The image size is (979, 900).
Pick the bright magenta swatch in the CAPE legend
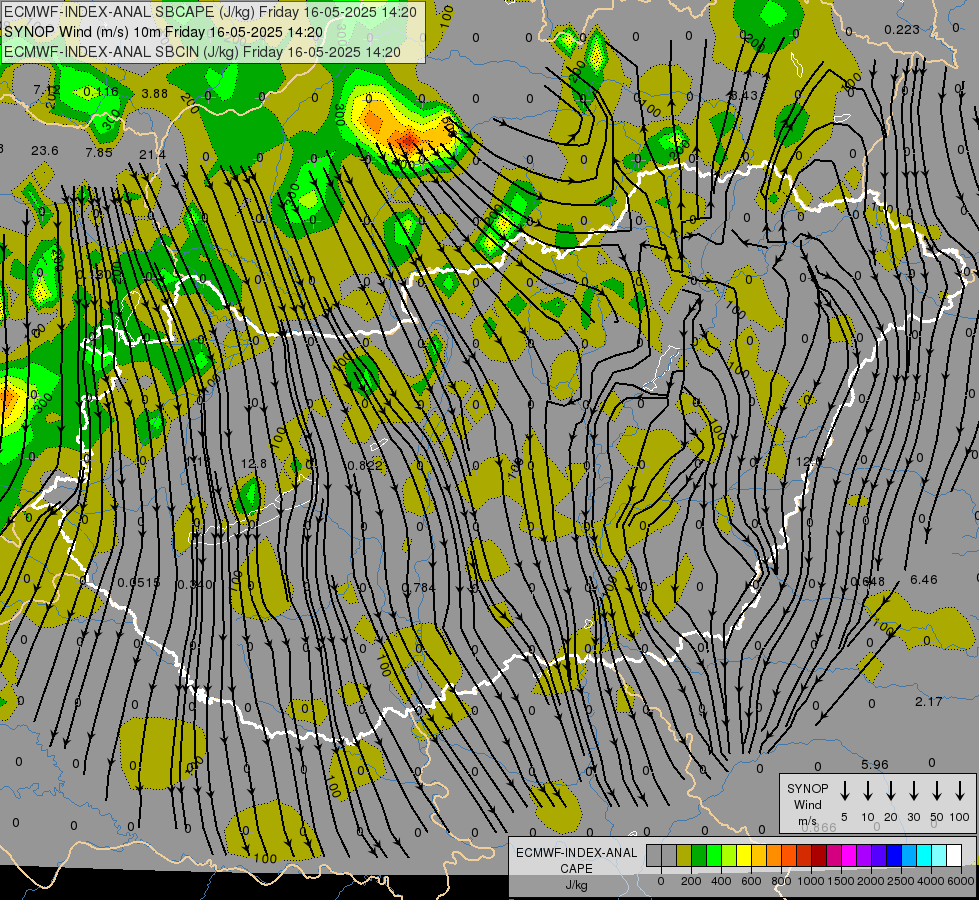tap(849, 855)
